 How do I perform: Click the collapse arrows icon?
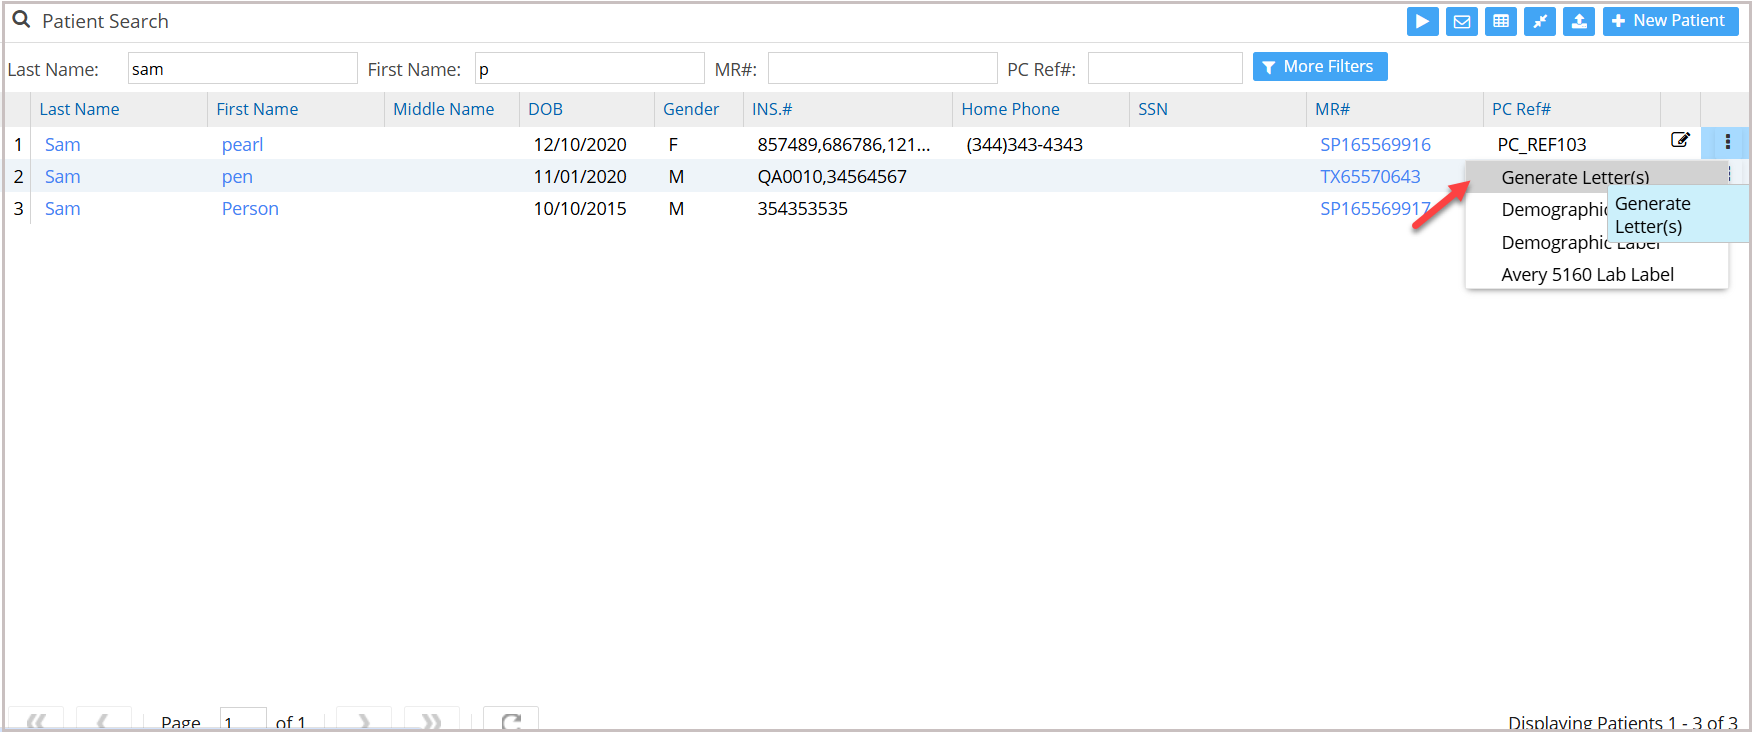pos(1539,21)
